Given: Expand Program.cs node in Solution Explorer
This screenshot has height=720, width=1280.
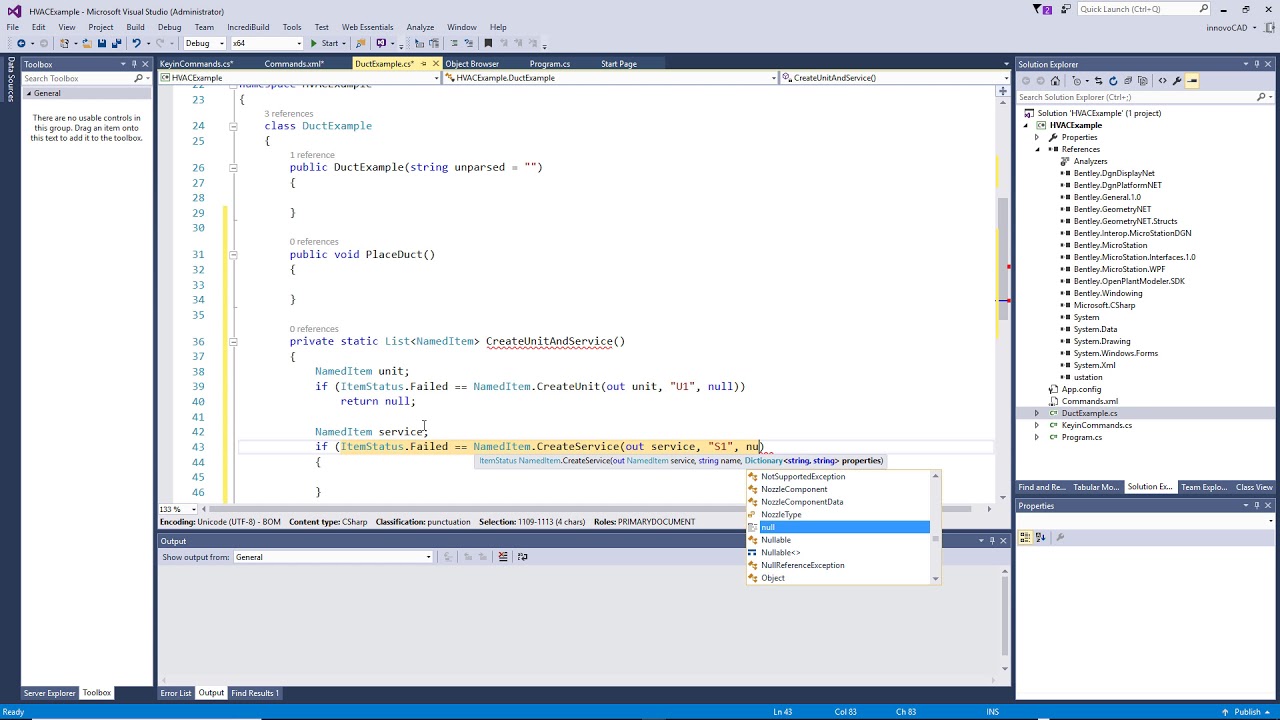Looking at the screenshot, I should 1037,437.
